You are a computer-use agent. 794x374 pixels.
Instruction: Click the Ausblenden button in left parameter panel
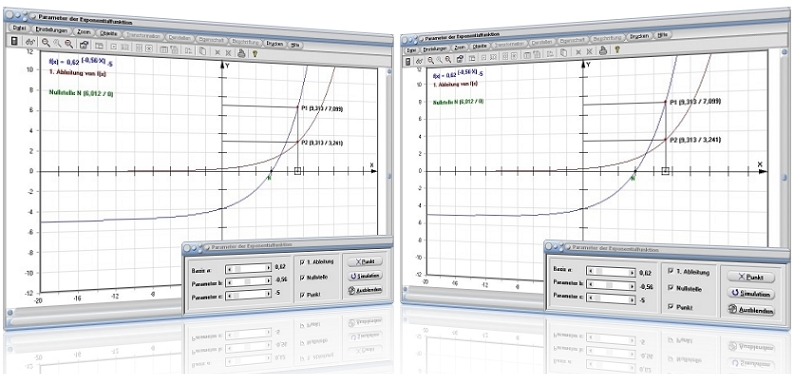pyautogui.click(x=365, y=290)
